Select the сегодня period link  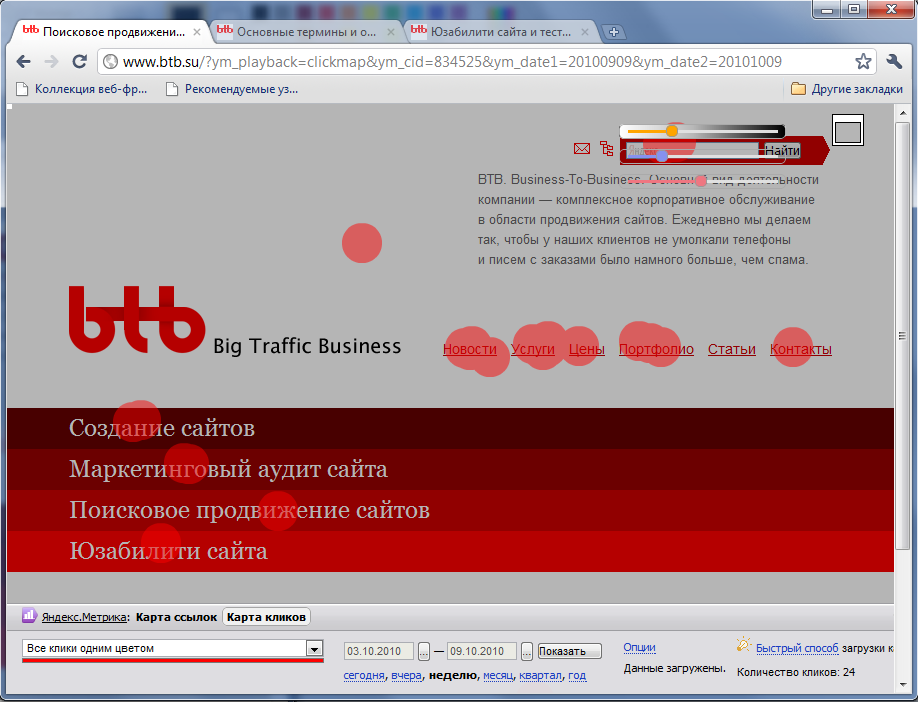pos(364,675)
